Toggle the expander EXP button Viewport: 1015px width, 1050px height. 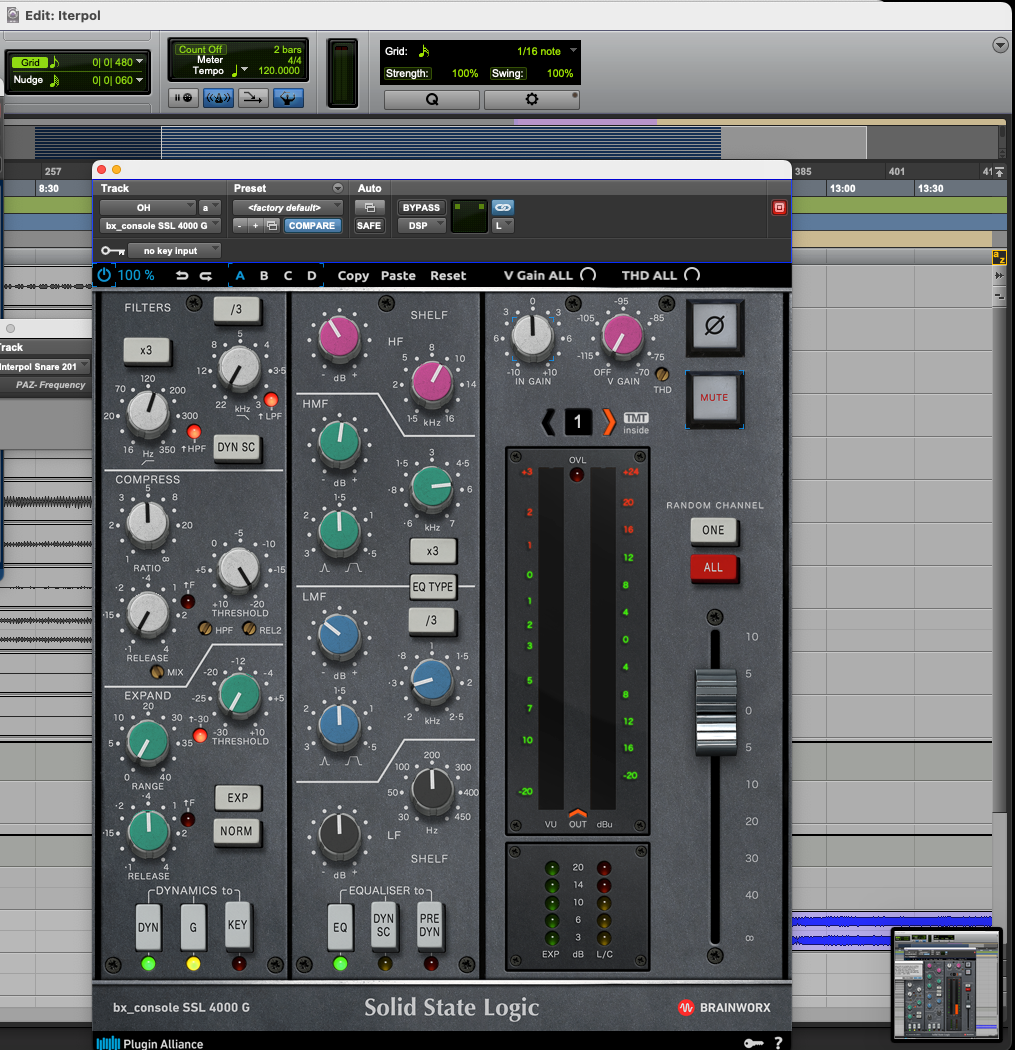(x=238, y=798)
